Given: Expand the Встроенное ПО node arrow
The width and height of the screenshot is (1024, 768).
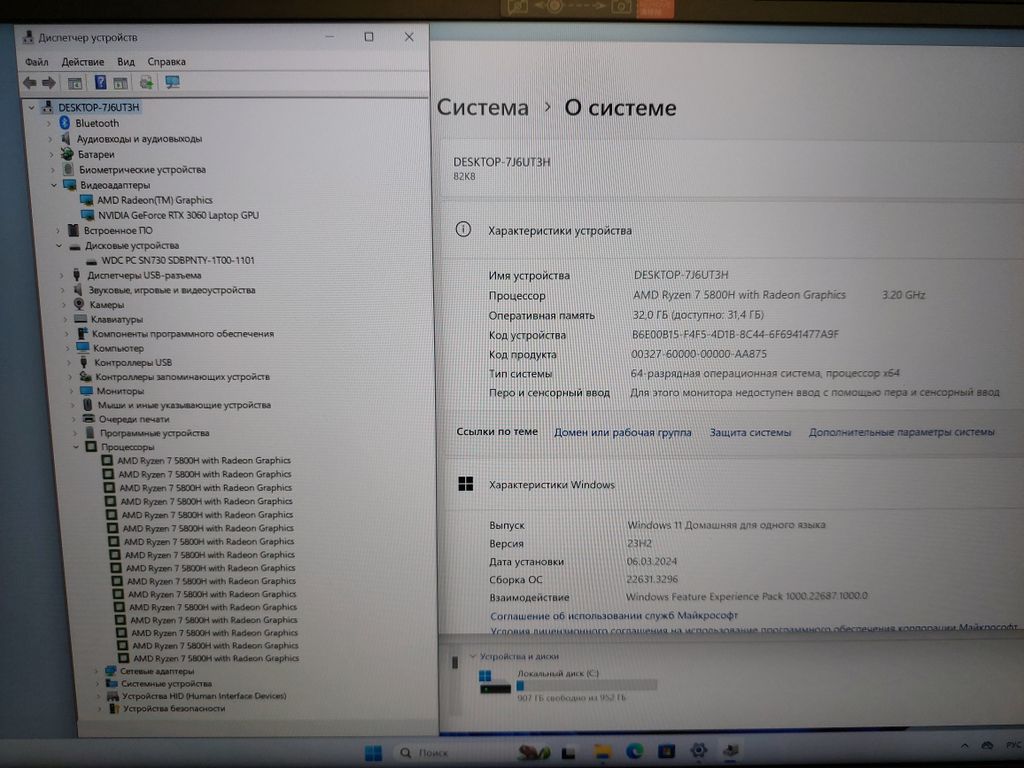Looking at the screenshot, I should pos(57,231).
